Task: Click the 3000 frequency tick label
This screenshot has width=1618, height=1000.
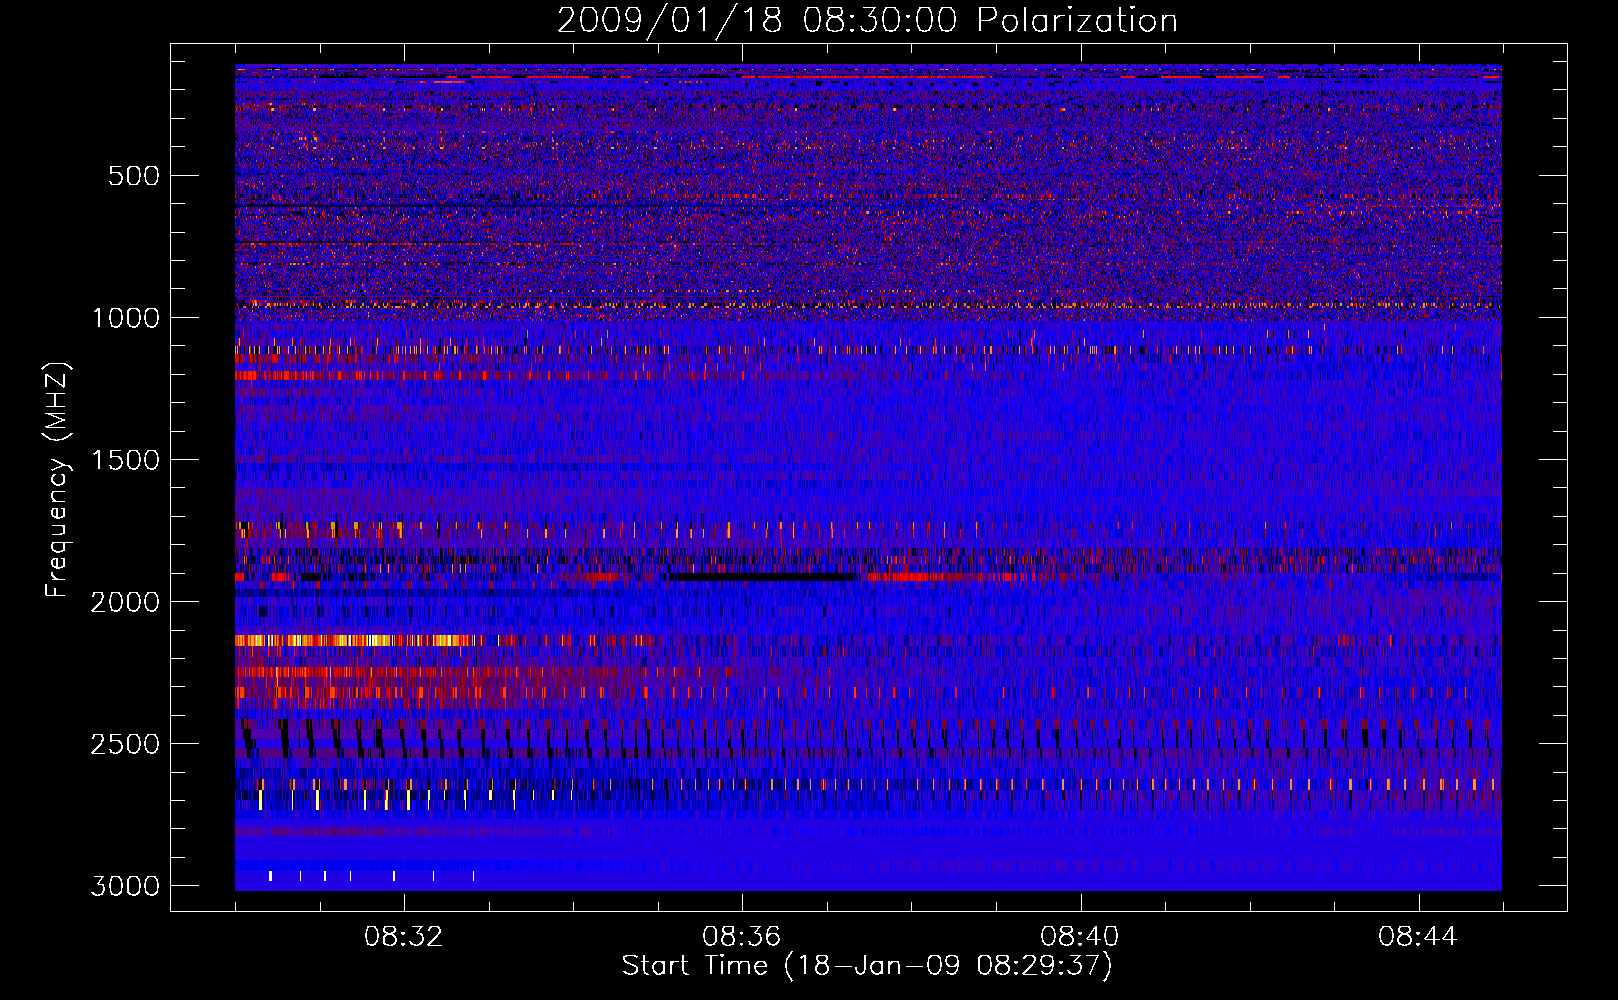Action: [125, 886]
